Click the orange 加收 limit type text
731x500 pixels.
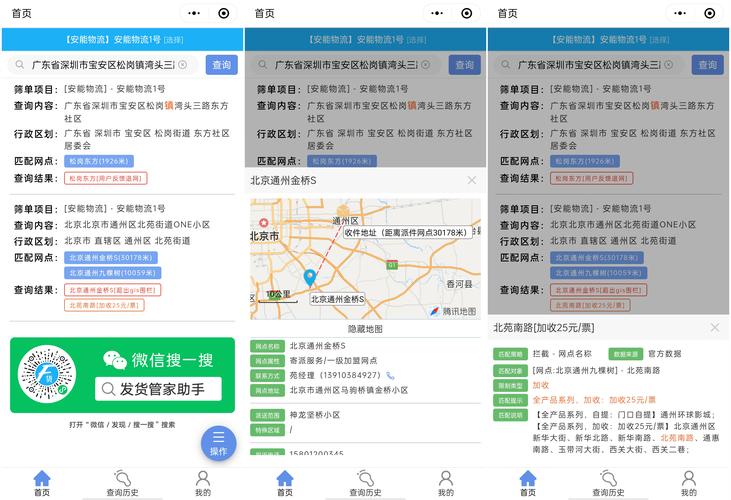(541, 385)
